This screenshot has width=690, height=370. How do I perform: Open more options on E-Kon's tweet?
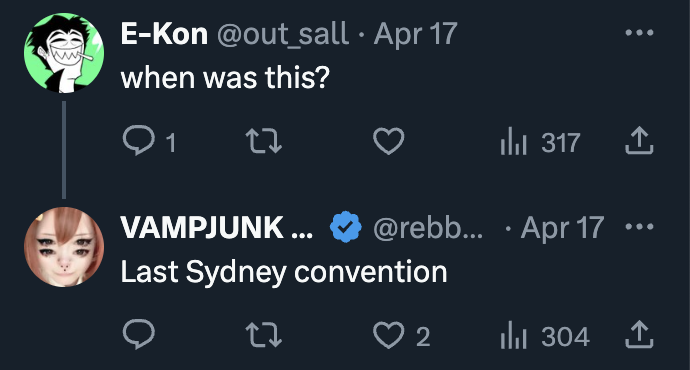(639, 33)
